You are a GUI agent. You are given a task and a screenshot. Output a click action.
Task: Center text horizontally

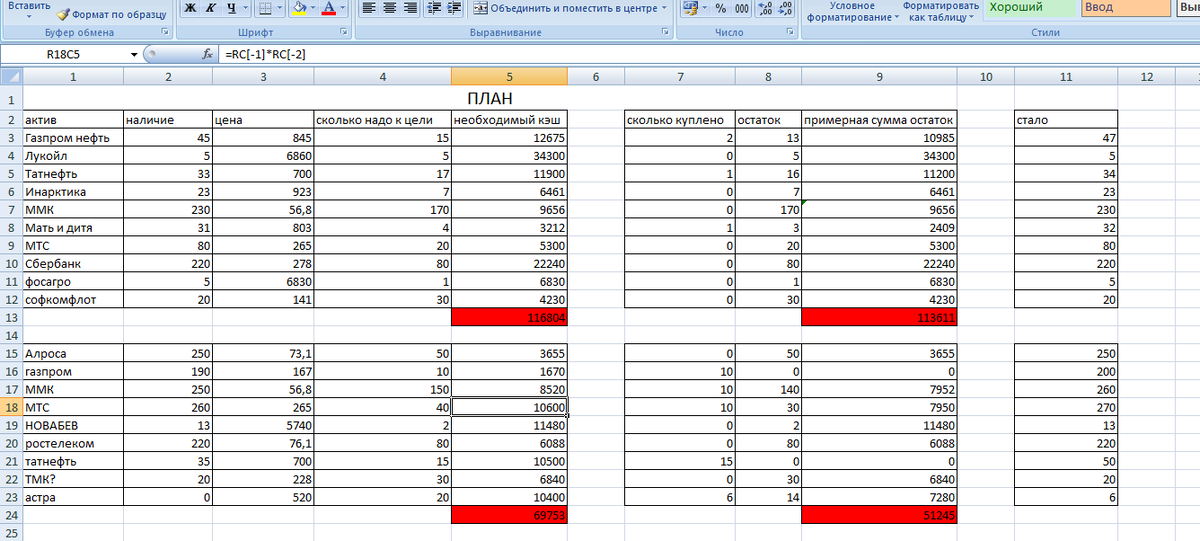point(389,8)
